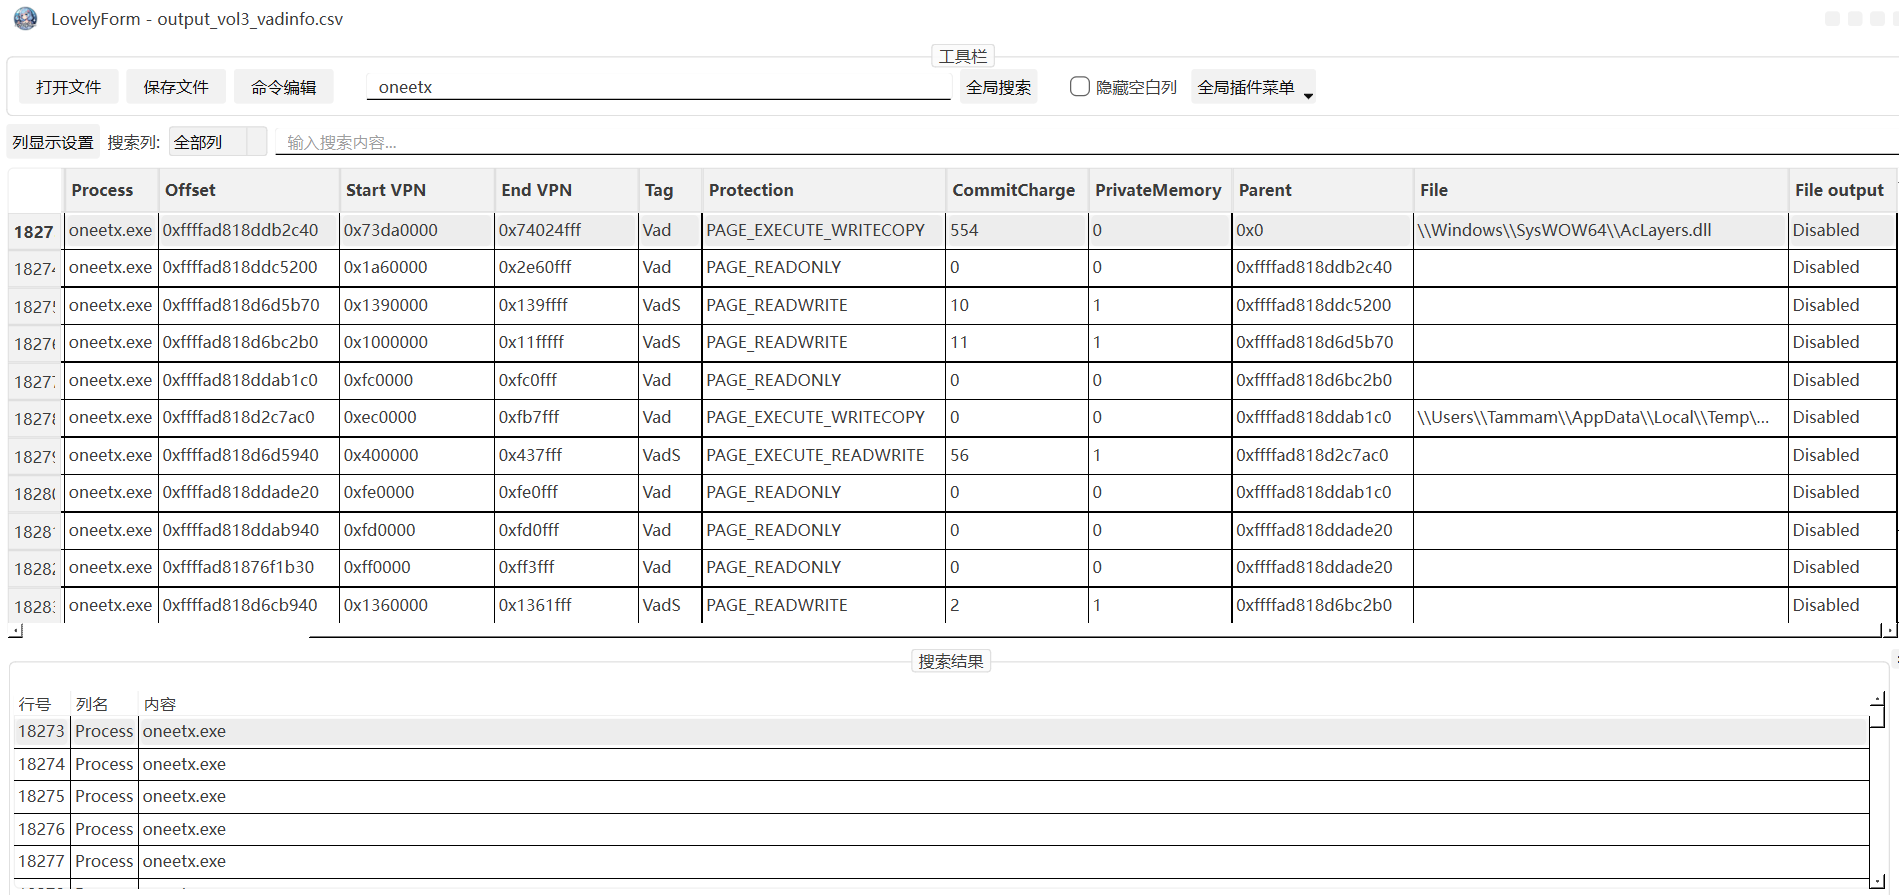Click the 输入搜索内容 filter input

1086,142
